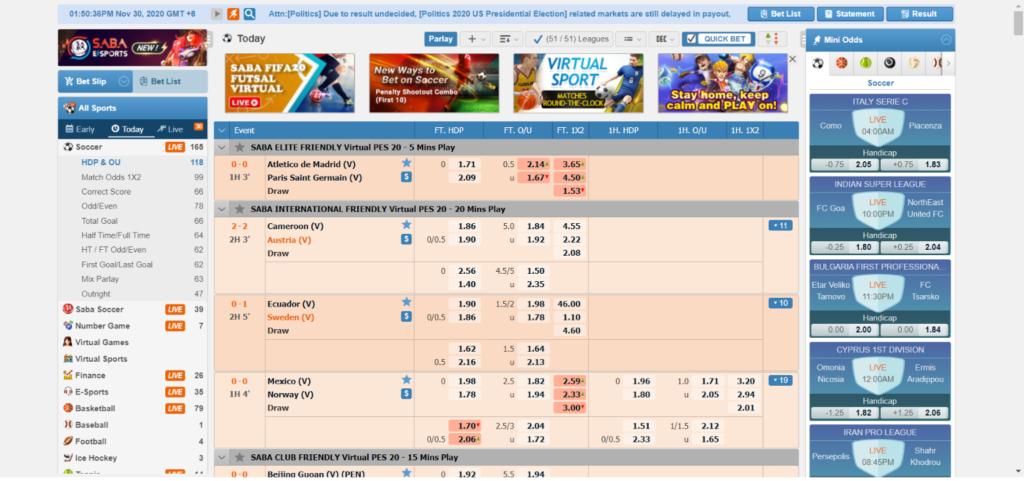Expand 10 more markets for Ecuador match

[x=780, y=303]
